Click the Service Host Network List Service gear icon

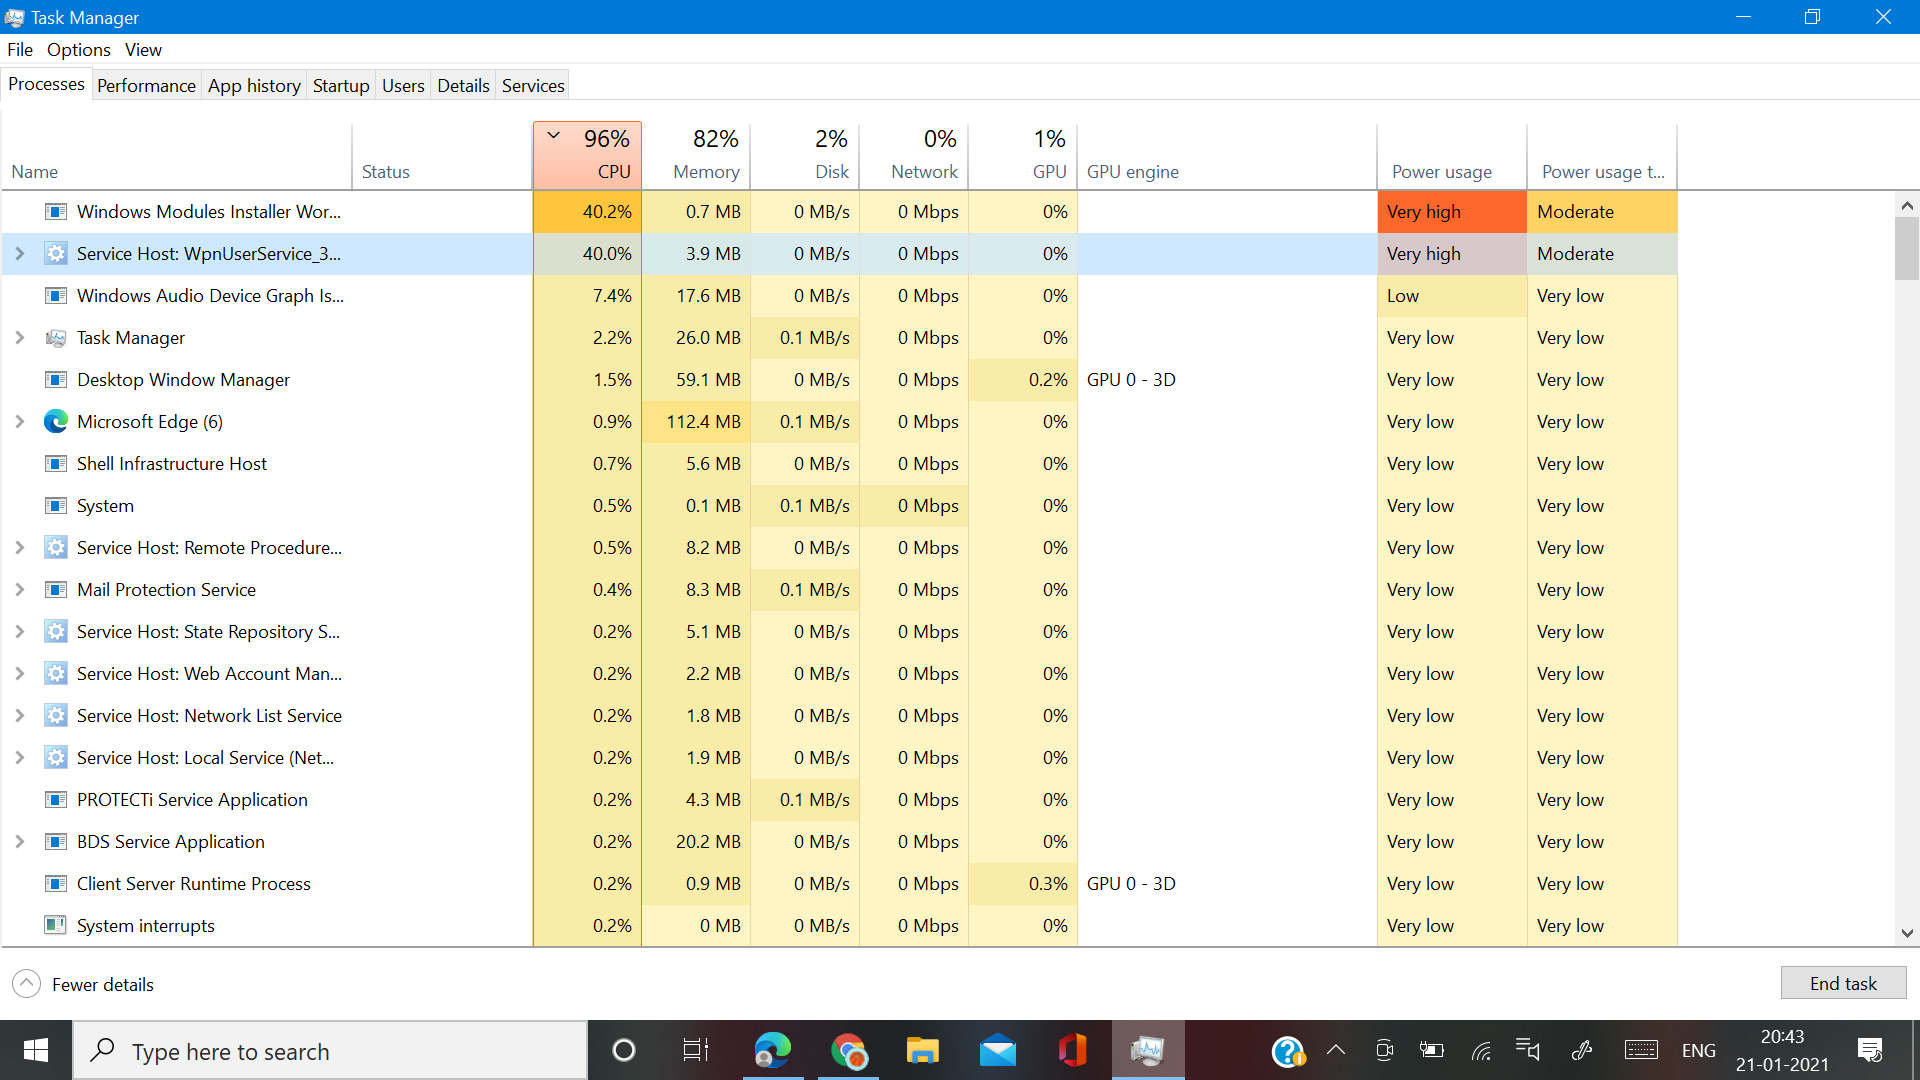tap(56, 716)
